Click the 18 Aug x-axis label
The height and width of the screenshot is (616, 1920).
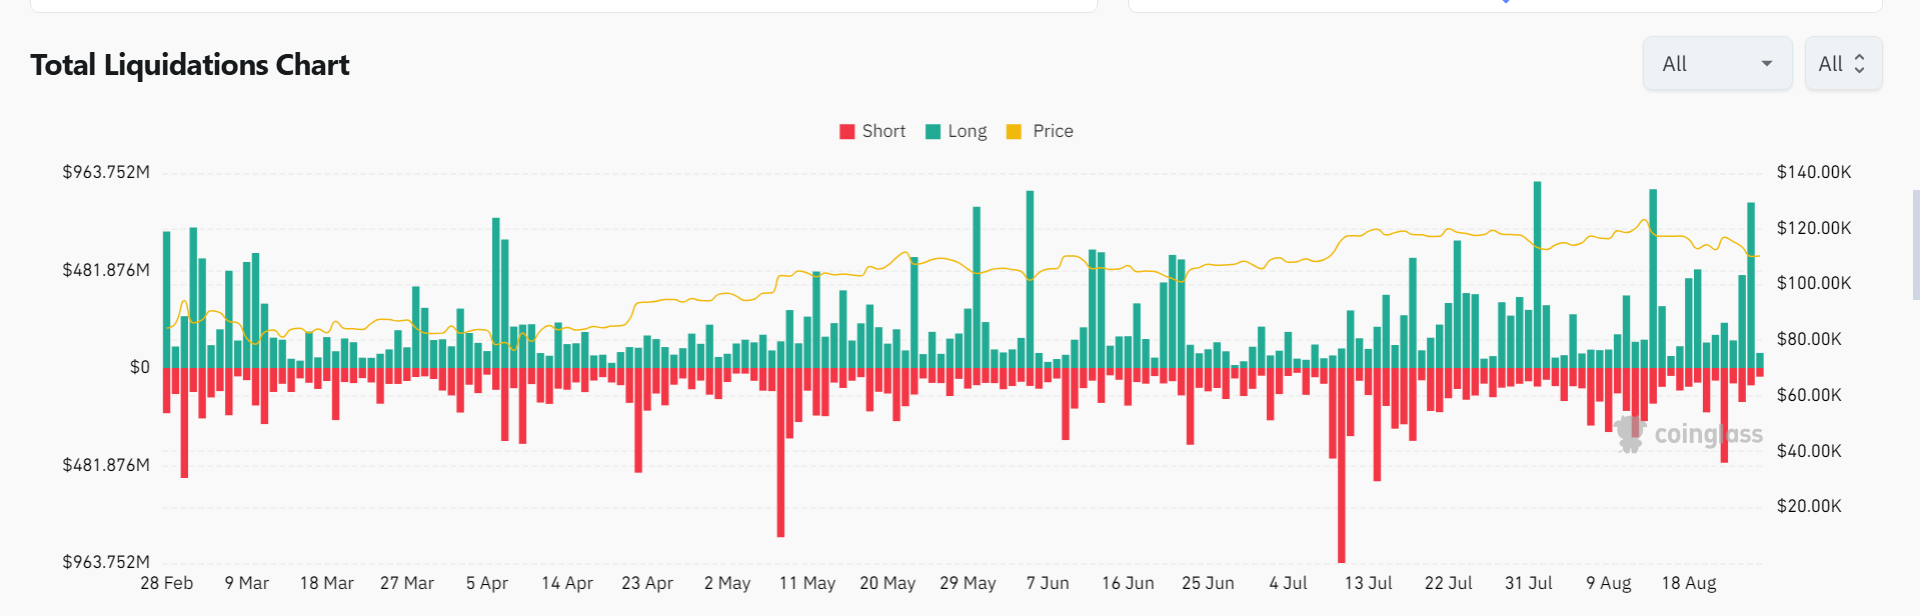1688,583
